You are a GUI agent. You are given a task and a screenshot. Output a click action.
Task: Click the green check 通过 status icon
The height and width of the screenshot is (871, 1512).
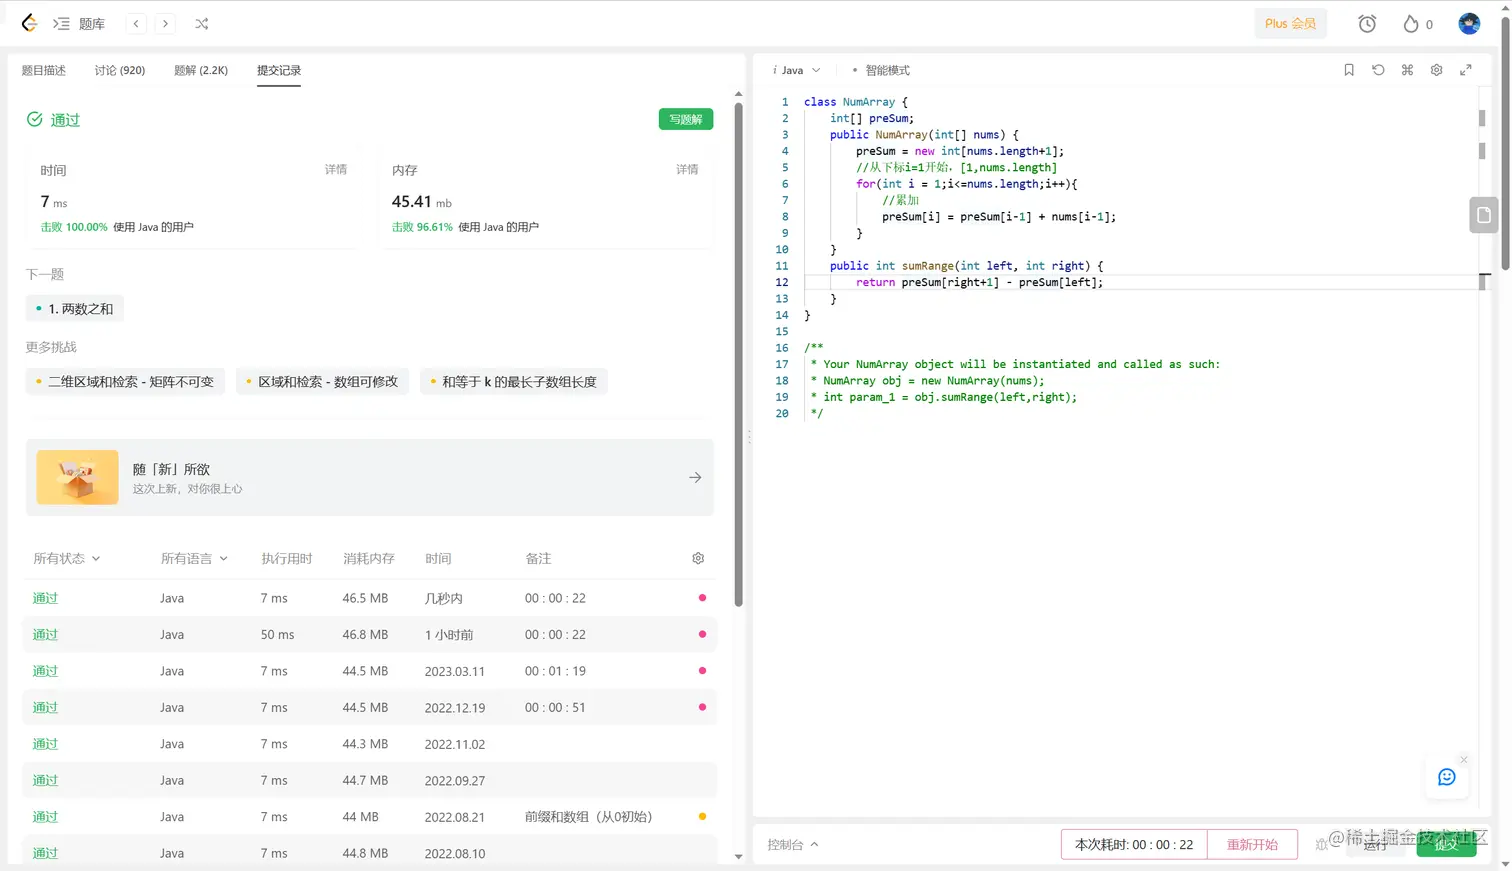(35, 120)
